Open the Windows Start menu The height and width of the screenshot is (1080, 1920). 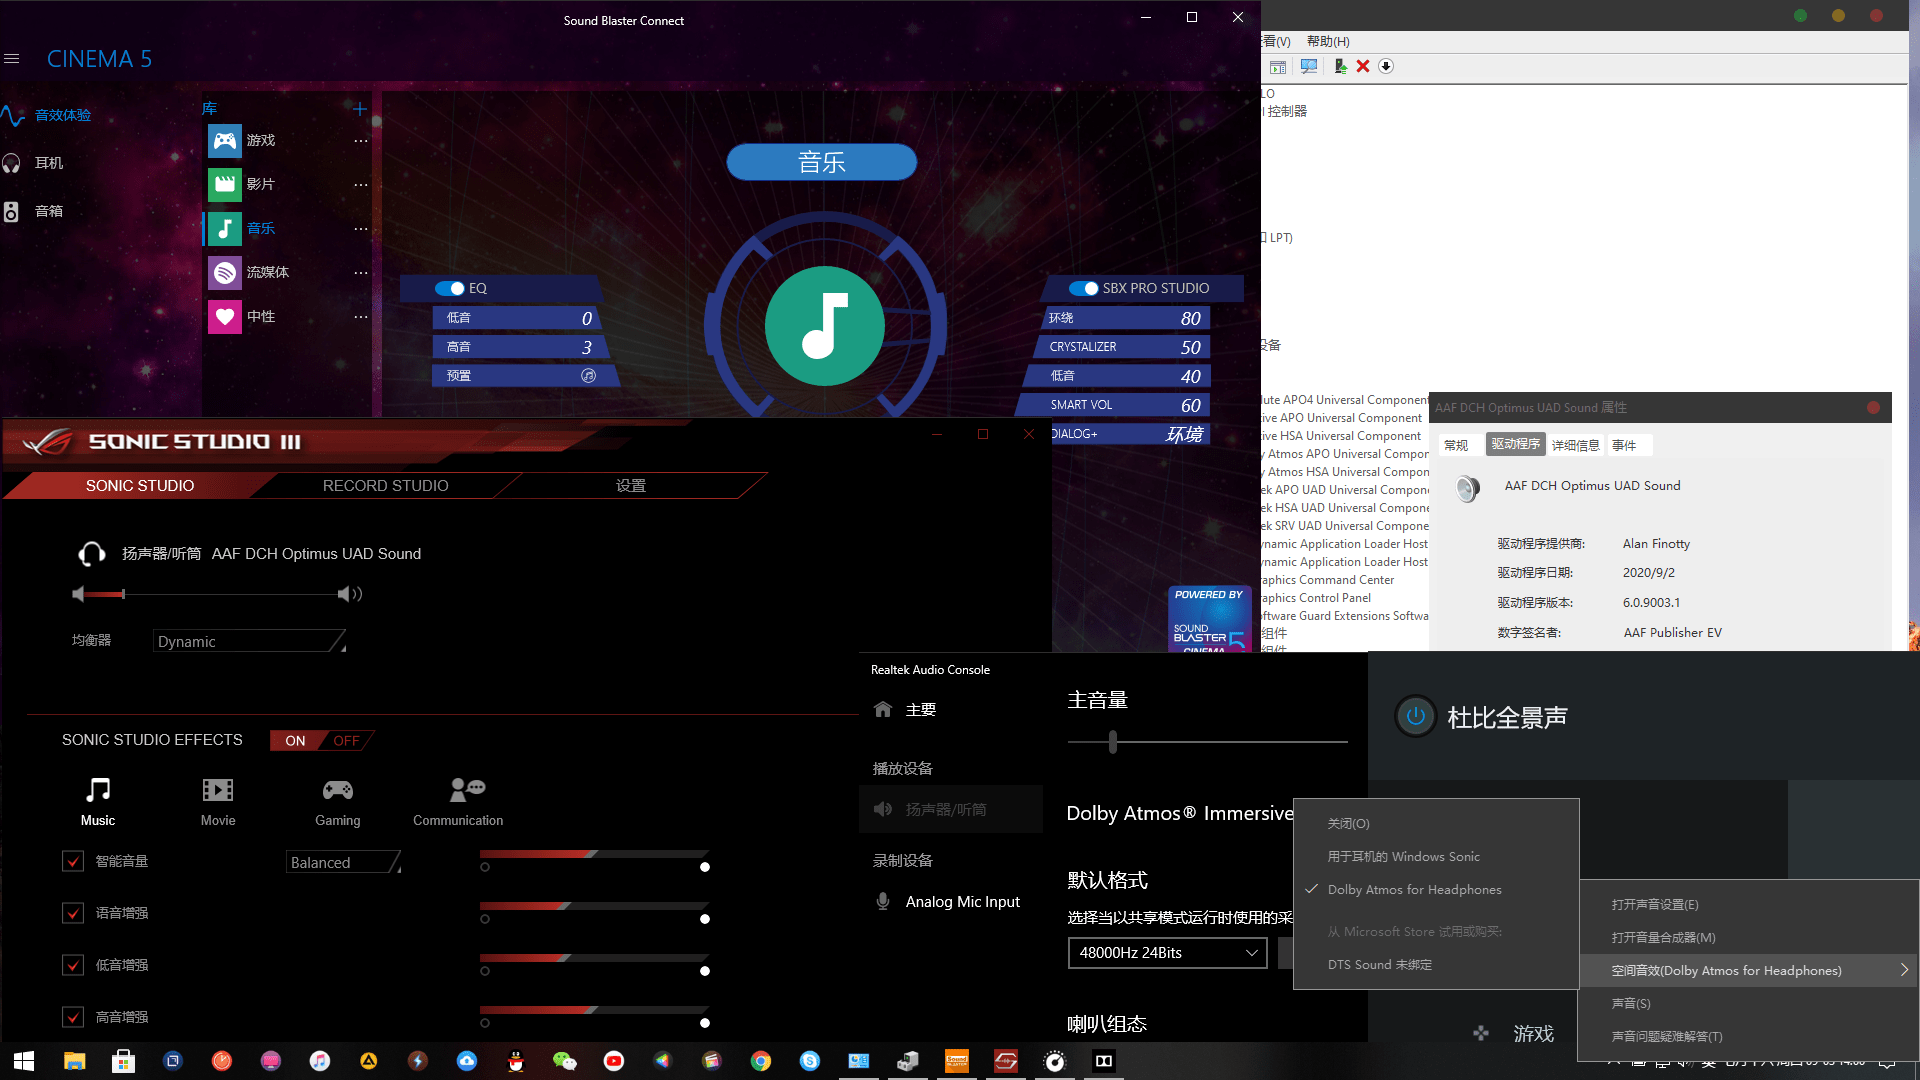tap(25, 1061)
